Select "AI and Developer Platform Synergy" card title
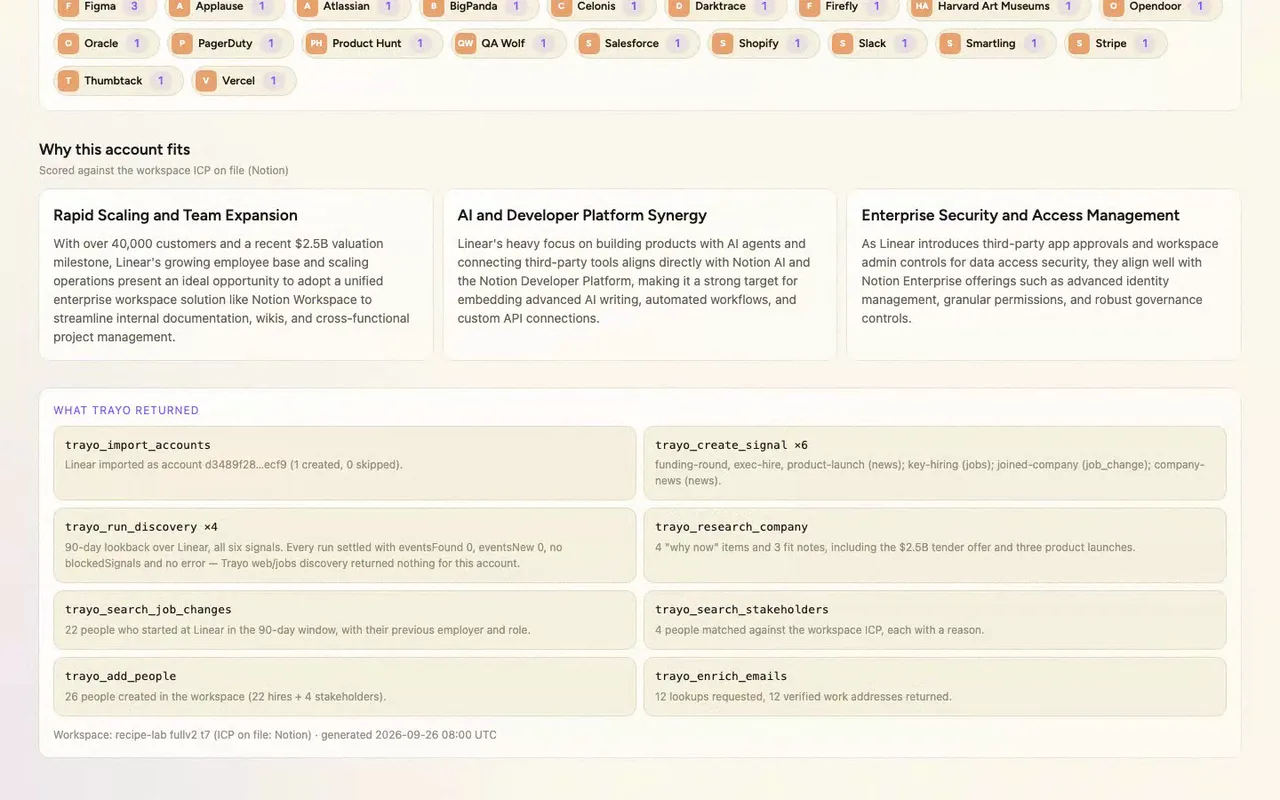This screenshot has height=800, width=1280. [x=582, y=215]
